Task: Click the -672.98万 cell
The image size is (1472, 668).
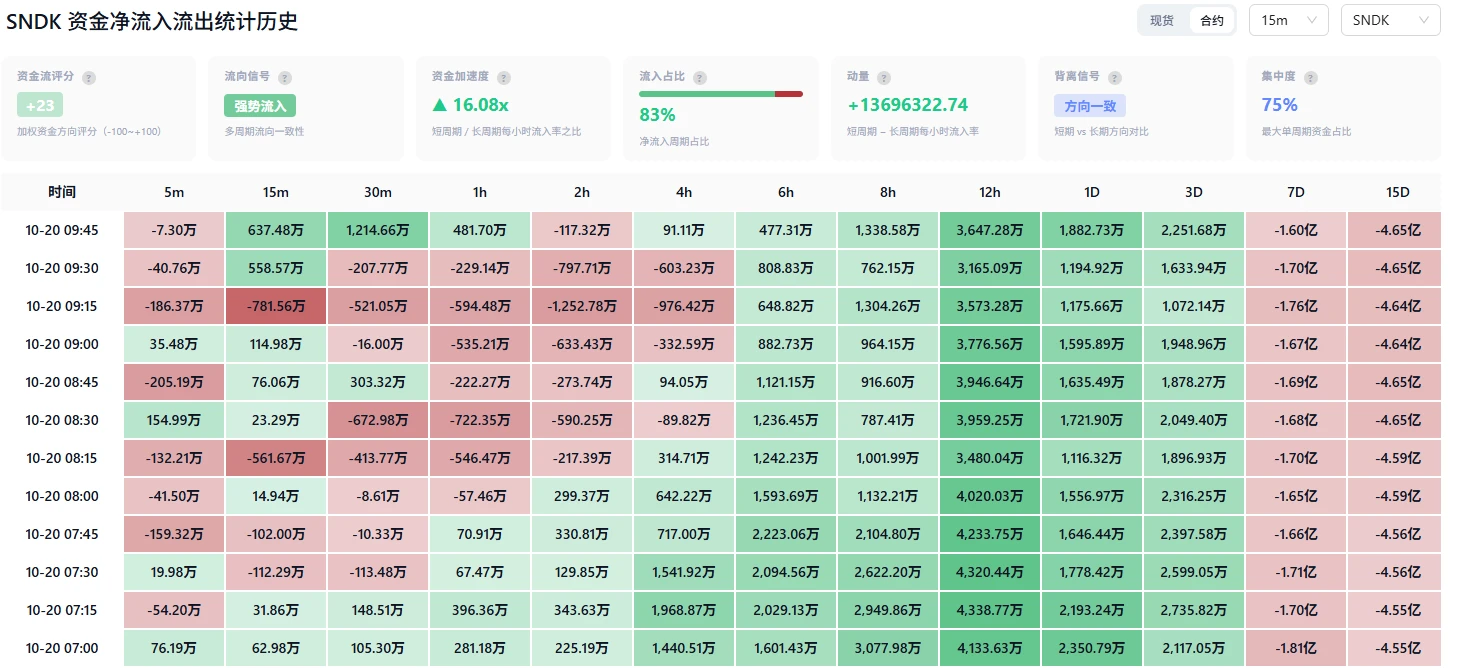Action: pos(378,420)
